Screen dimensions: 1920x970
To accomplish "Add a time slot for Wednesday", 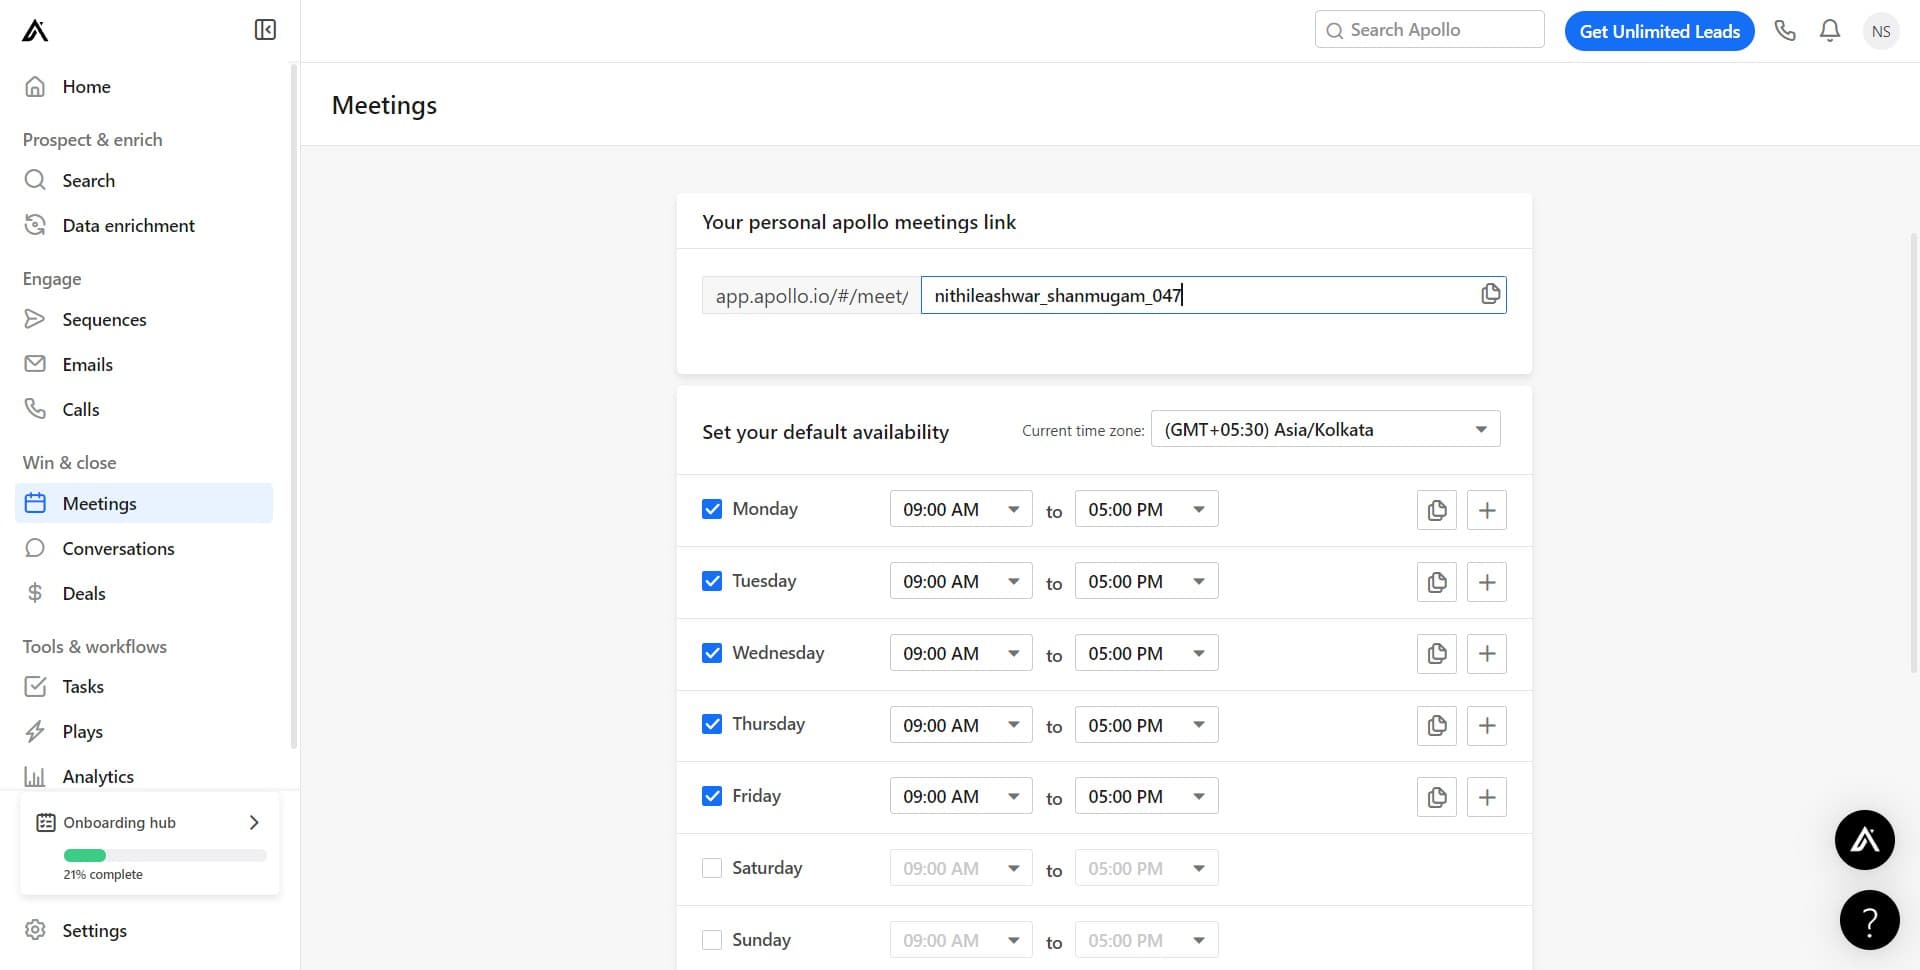I will 1487,654.
